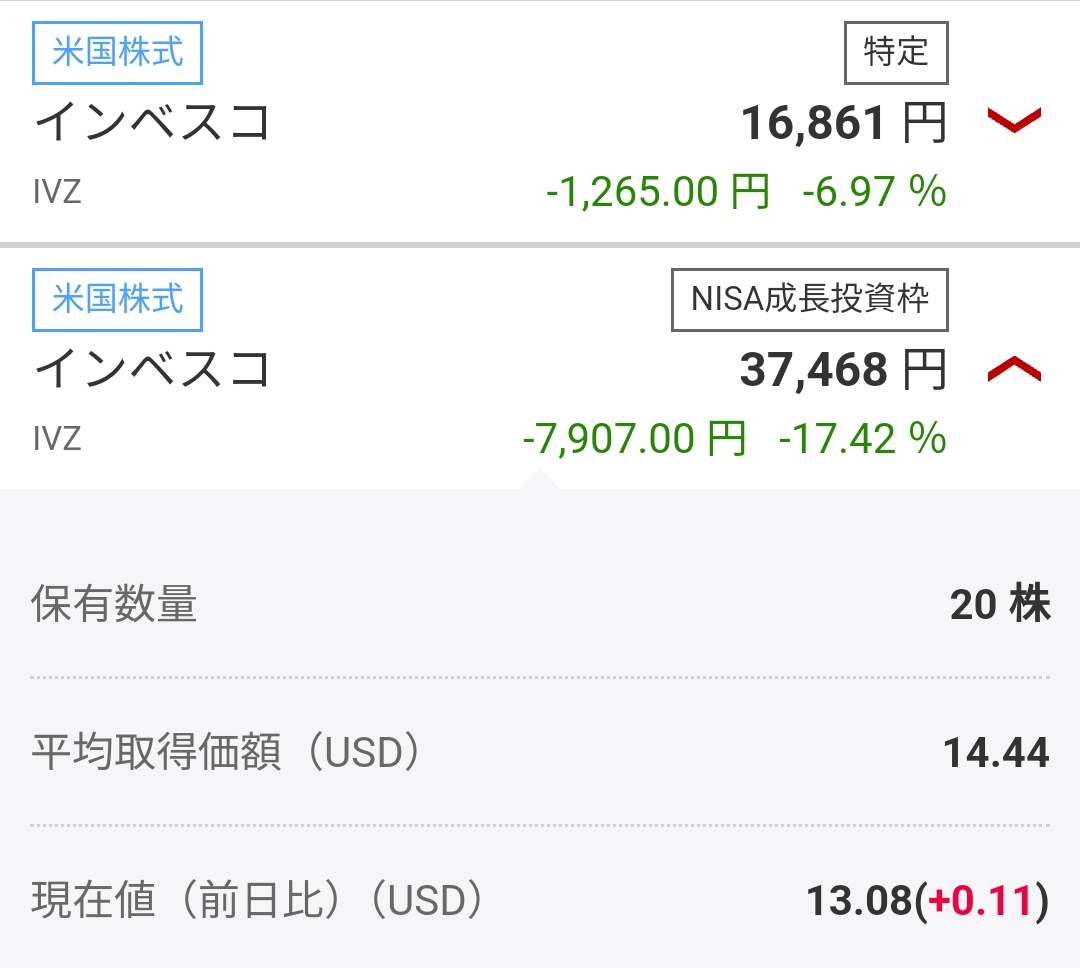Image resolution: width=1080 pixels, height=968 pixels.
Task: Select the 保有数量 20 株 row
Action: 540,604
